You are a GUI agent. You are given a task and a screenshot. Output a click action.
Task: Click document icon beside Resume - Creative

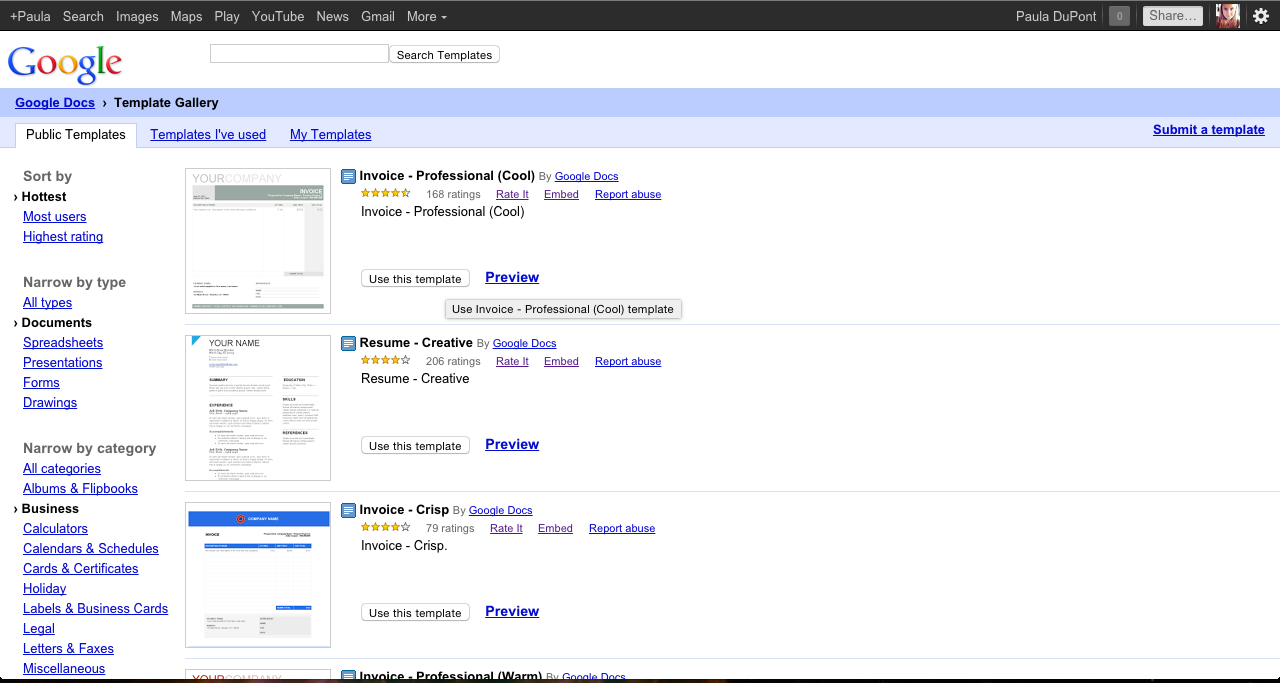(348, 343)
